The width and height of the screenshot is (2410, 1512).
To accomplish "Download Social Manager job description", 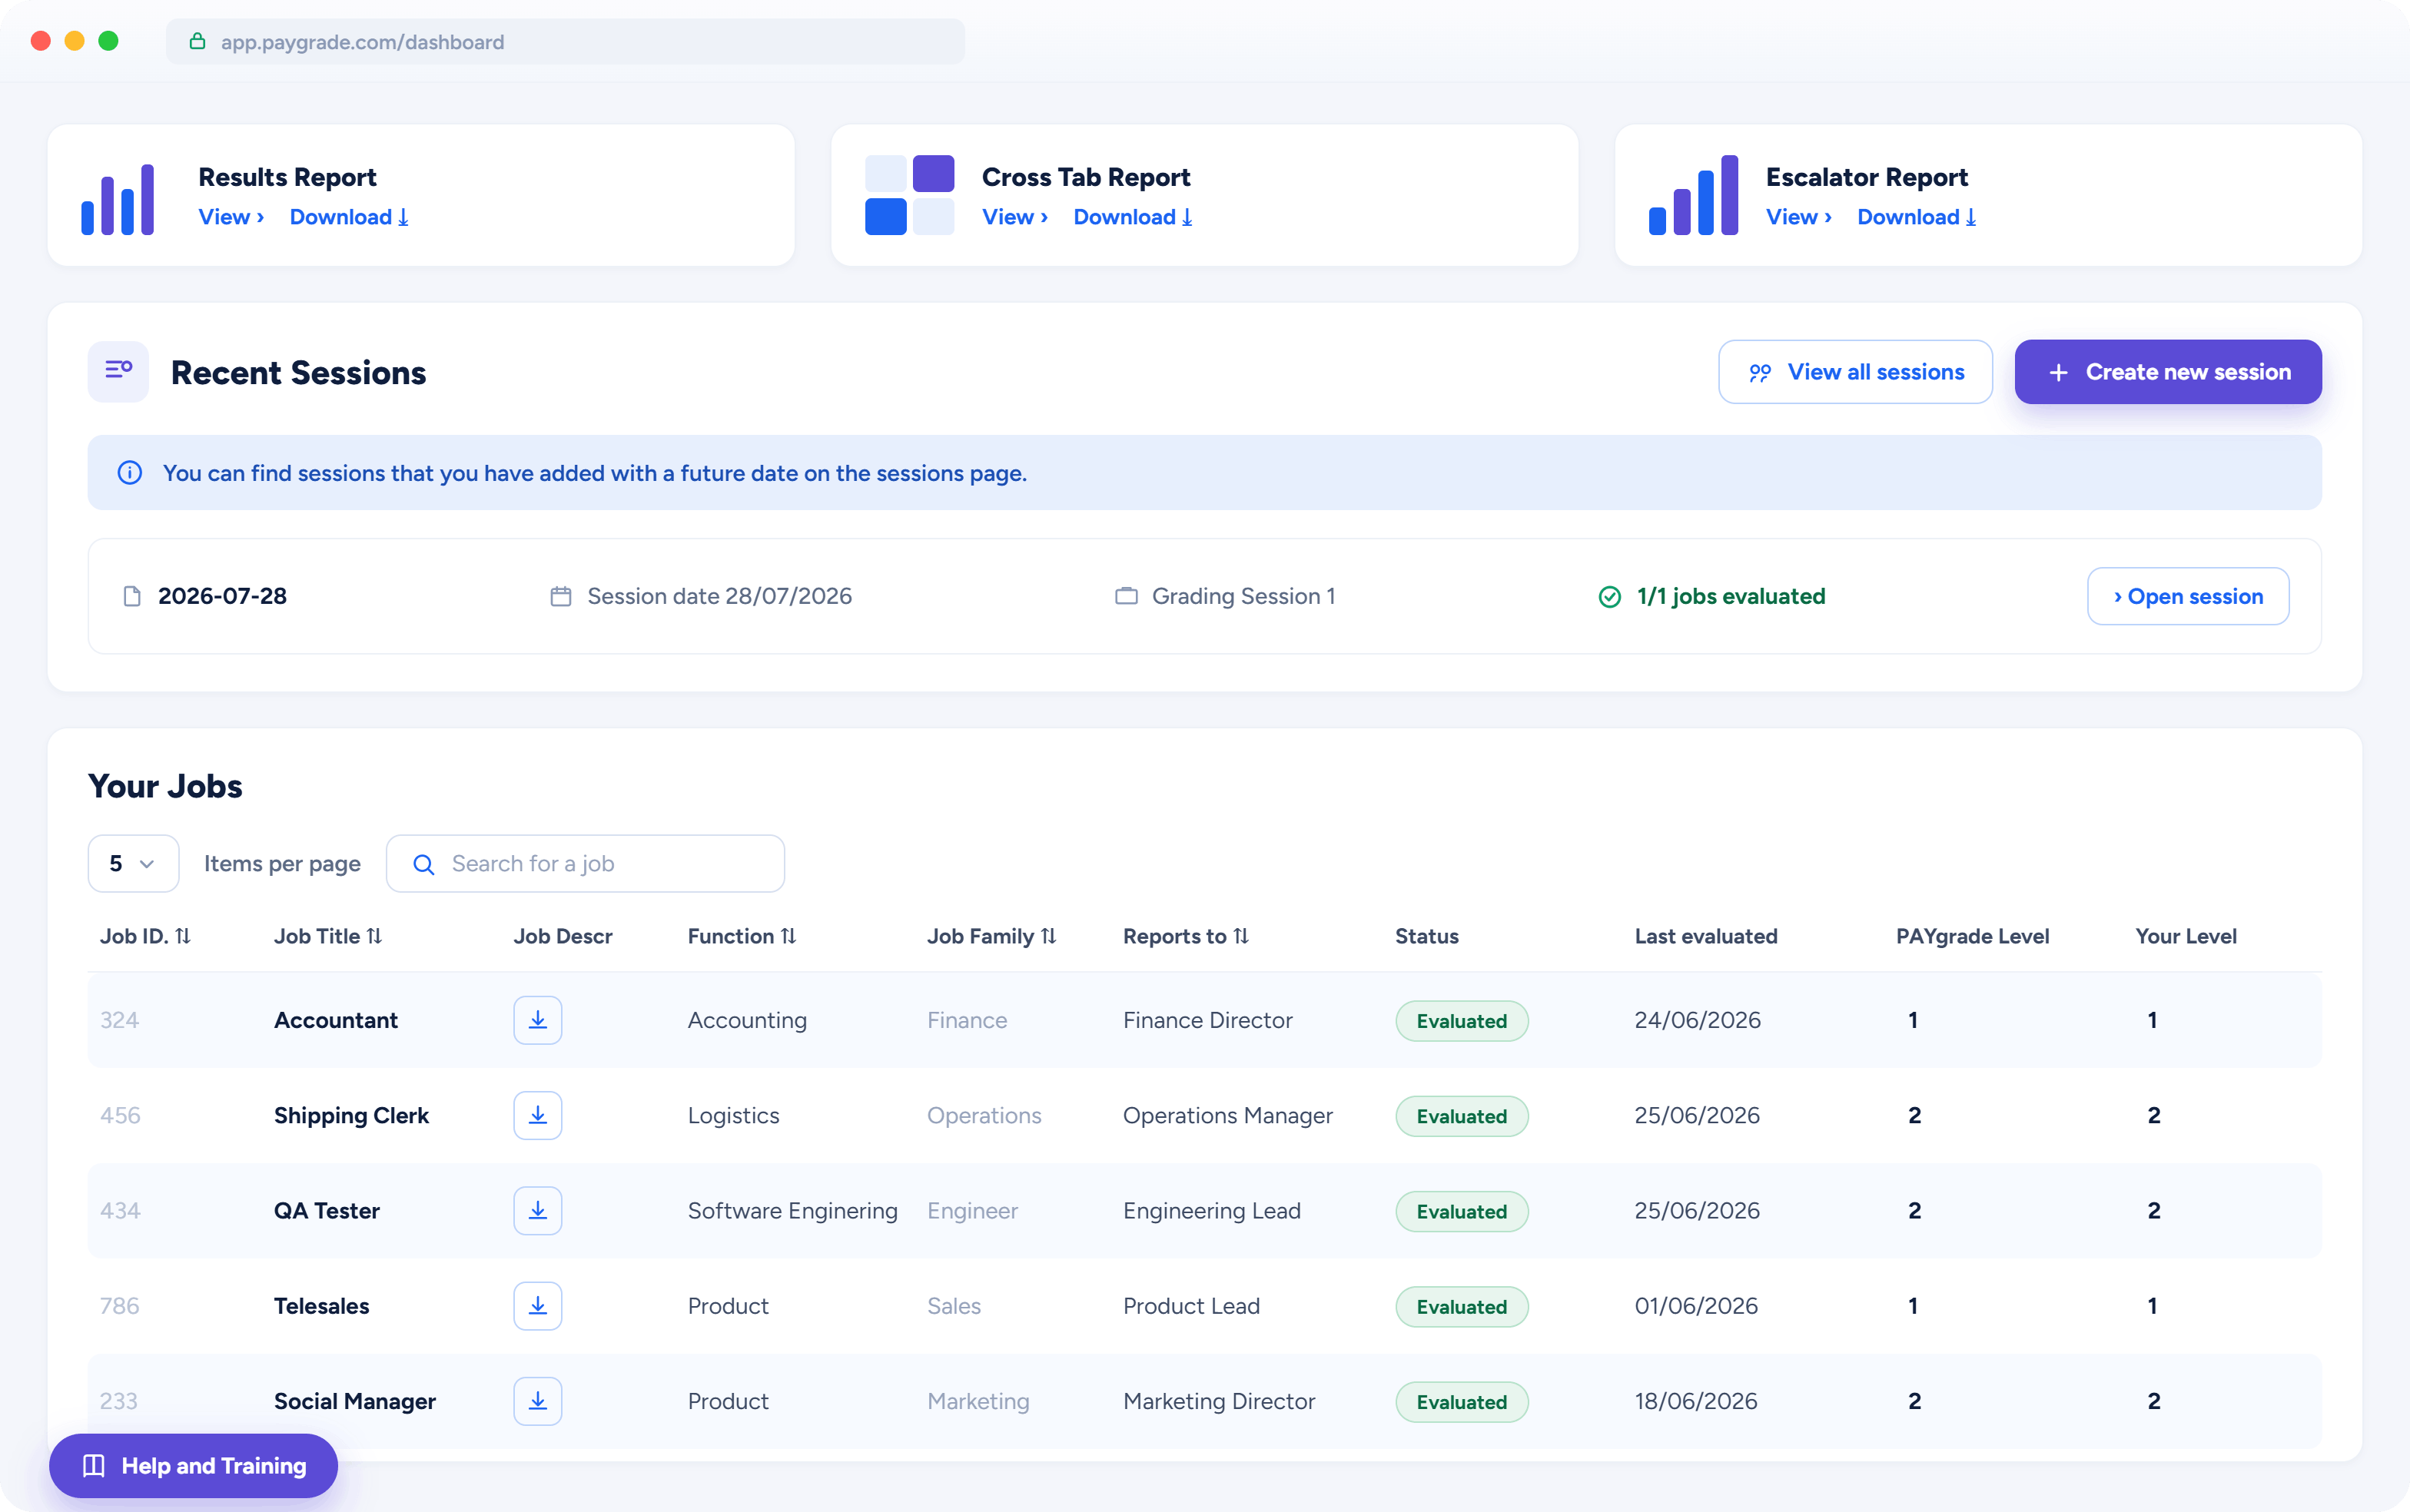I will [x=537, y=1400].
